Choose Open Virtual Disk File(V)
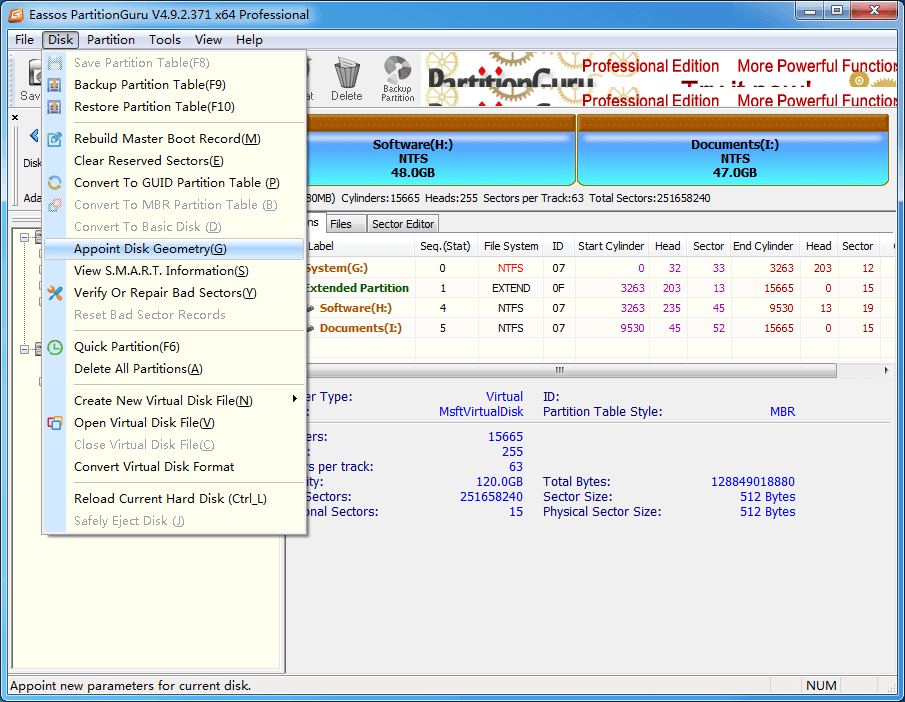The image size is (905, 702). [x=174, y=423]
